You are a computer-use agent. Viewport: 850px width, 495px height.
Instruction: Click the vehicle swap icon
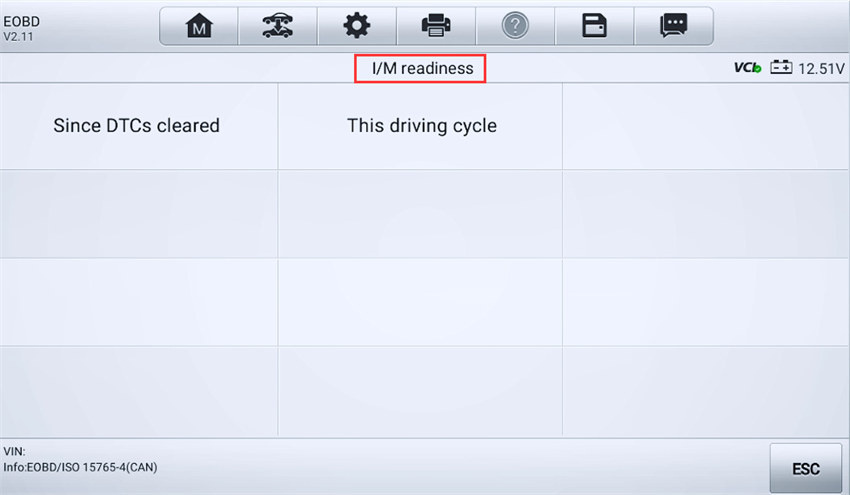(x=277, y=26)
